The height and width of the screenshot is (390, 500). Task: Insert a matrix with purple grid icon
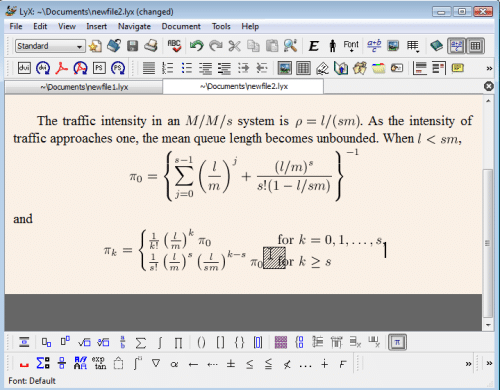coord(280,342)
